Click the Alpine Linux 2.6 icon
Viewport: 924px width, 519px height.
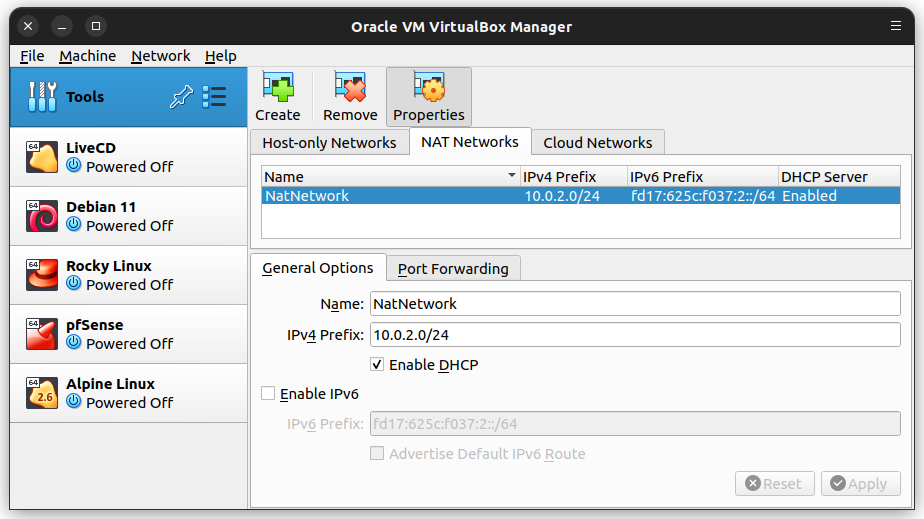[42, 392]
